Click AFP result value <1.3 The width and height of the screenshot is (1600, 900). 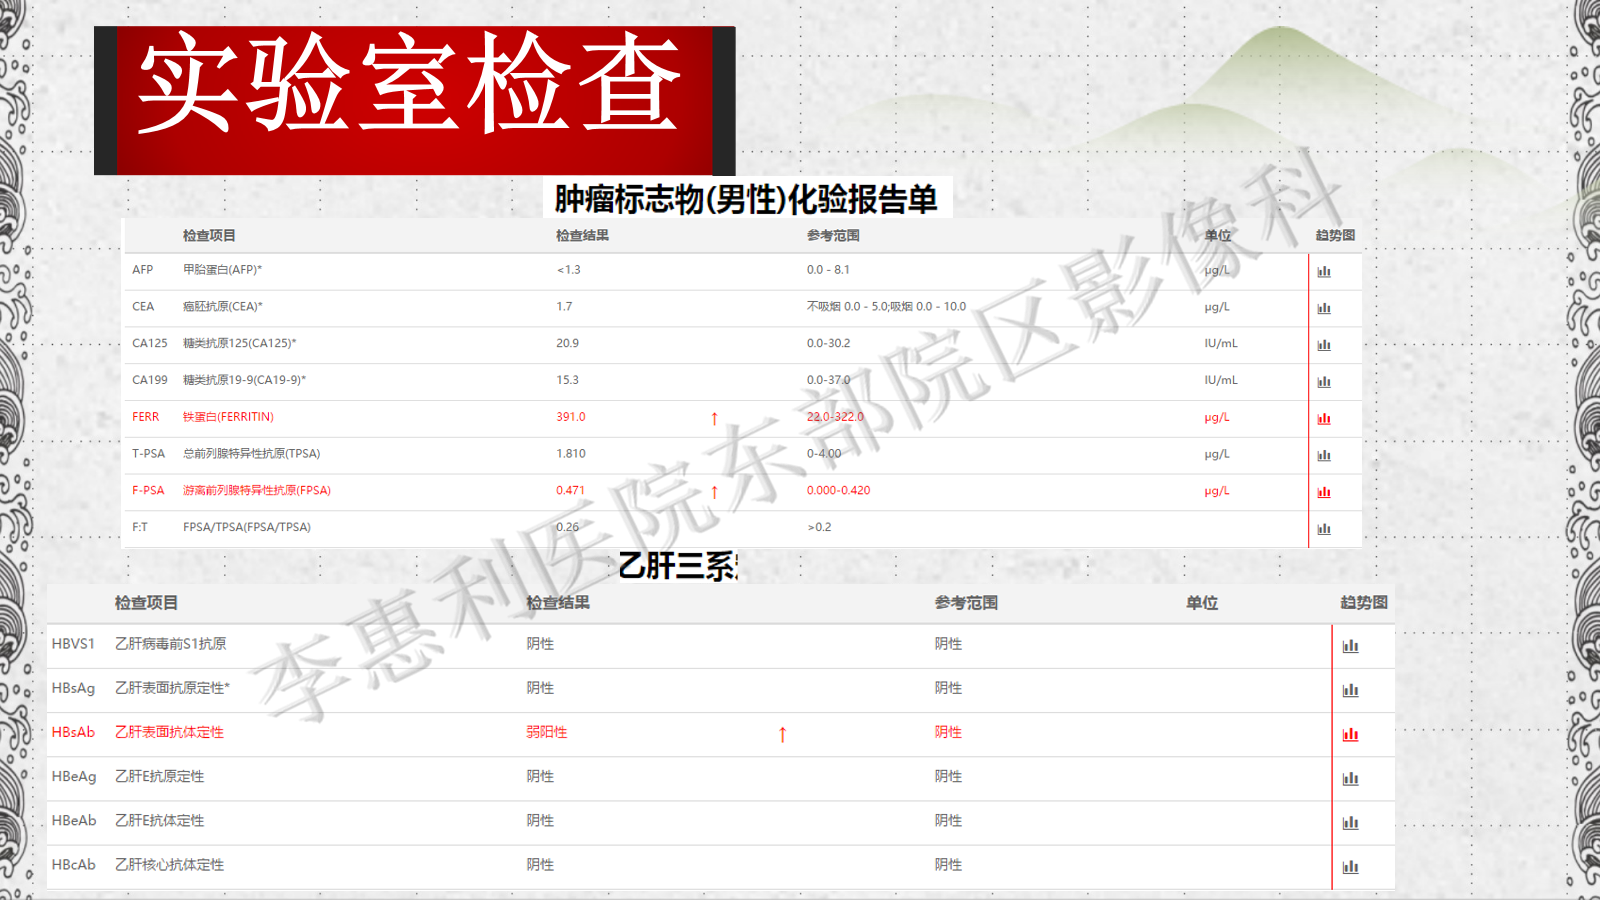568,270
